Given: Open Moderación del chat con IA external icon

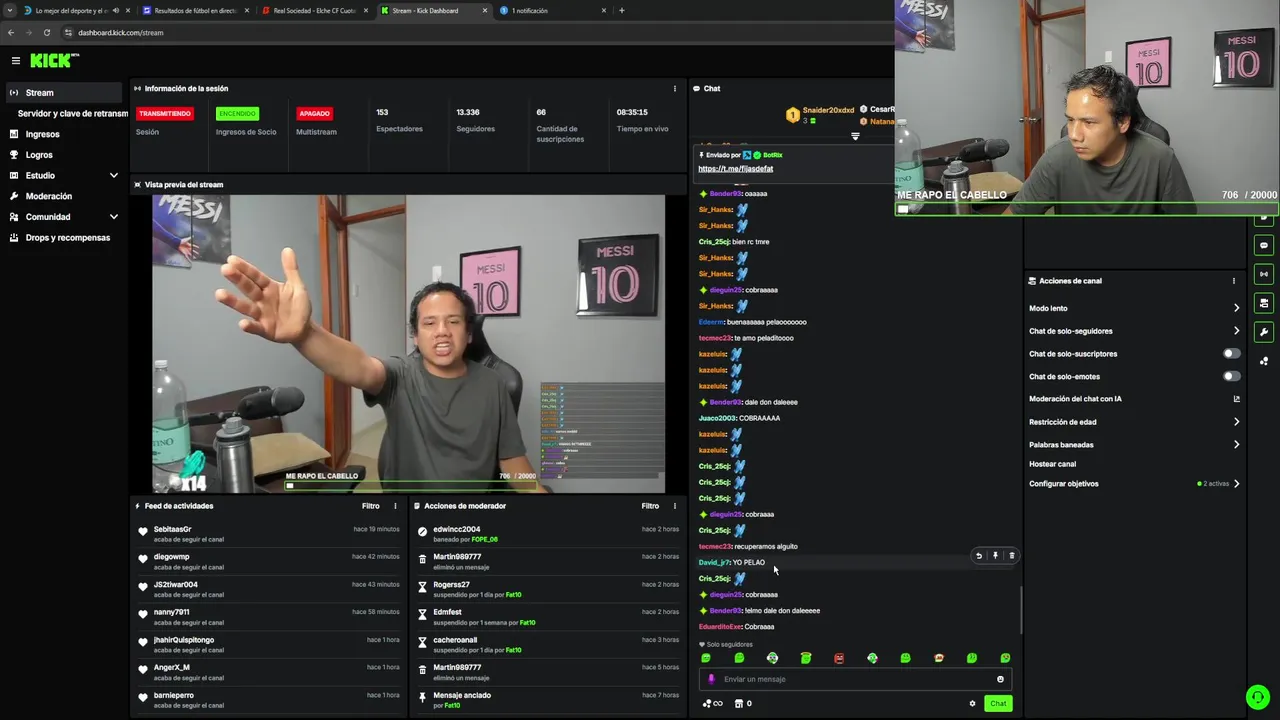Looking at the screenshot, I should point(1236,399).
